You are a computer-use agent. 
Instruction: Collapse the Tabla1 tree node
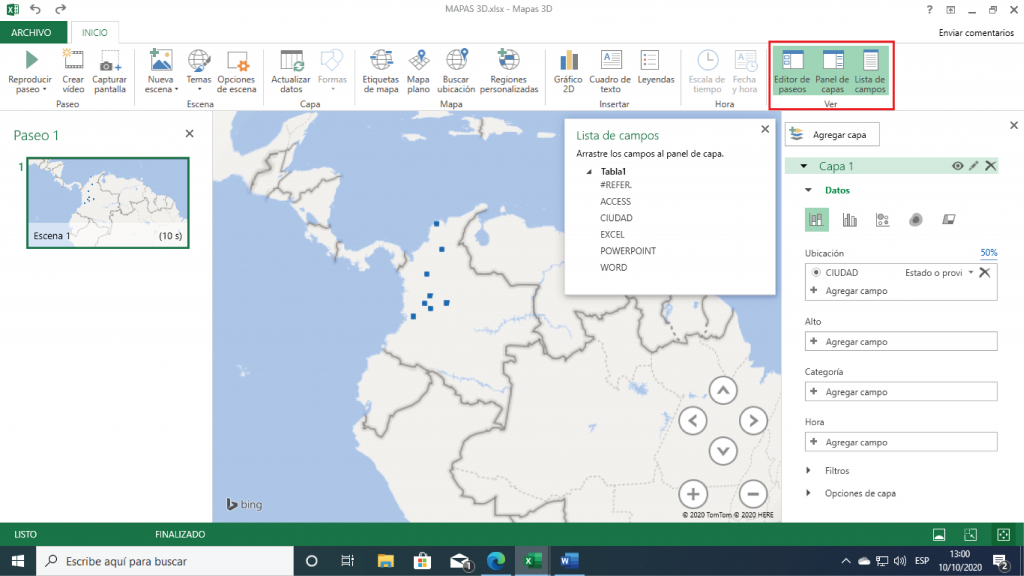(x=589, y=172)
